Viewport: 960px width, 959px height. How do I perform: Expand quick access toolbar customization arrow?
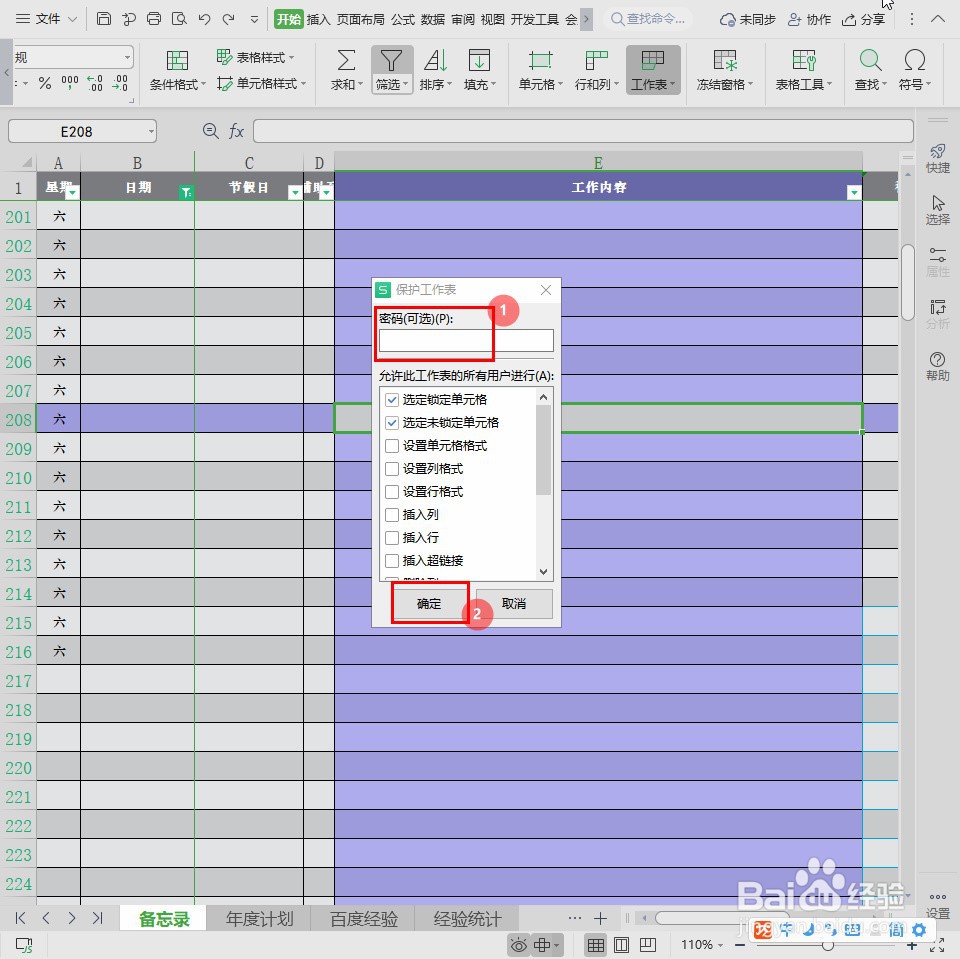[254, 20]
